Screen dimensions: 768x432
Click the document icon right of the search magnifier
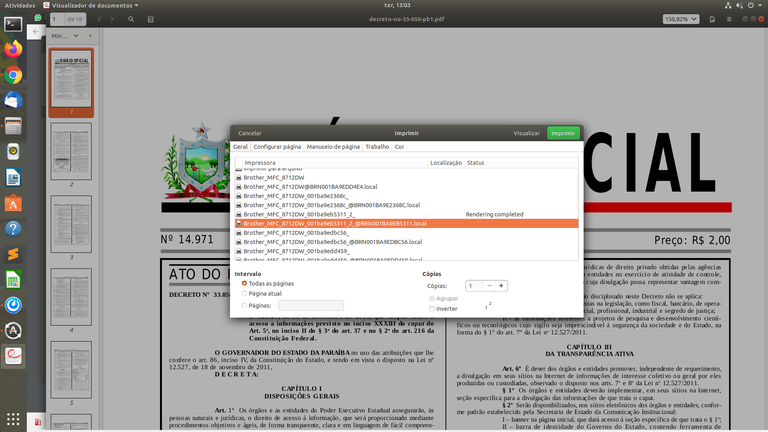click(150, 19)
